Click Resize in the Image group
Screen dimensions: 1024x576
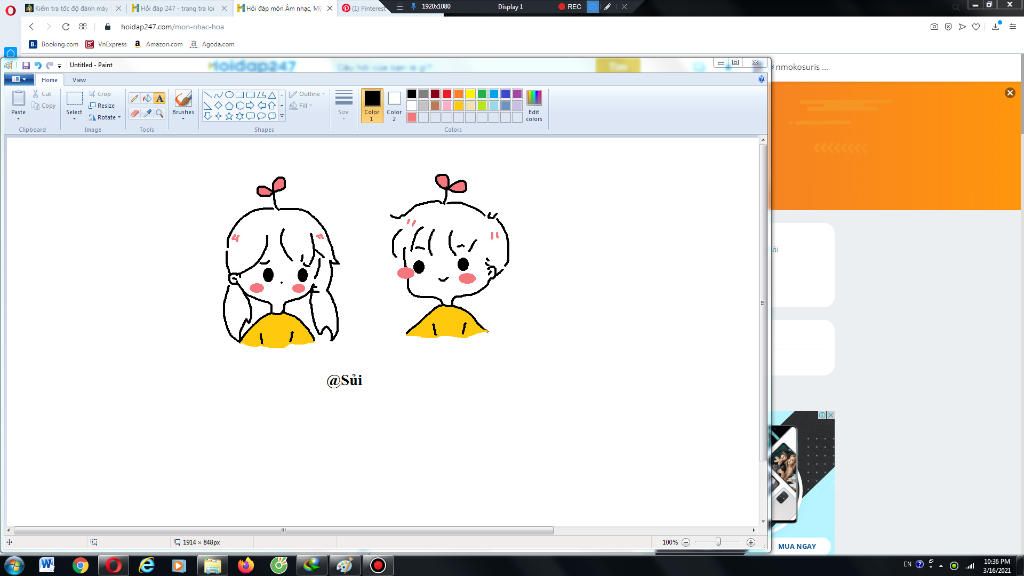click(101, 106)
